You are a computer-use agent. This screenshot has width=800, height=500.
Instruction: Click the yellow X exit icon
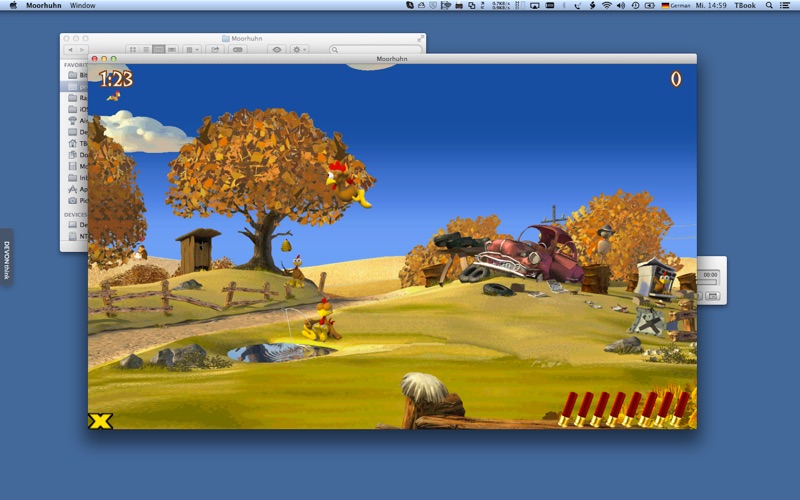click(101, 421)
